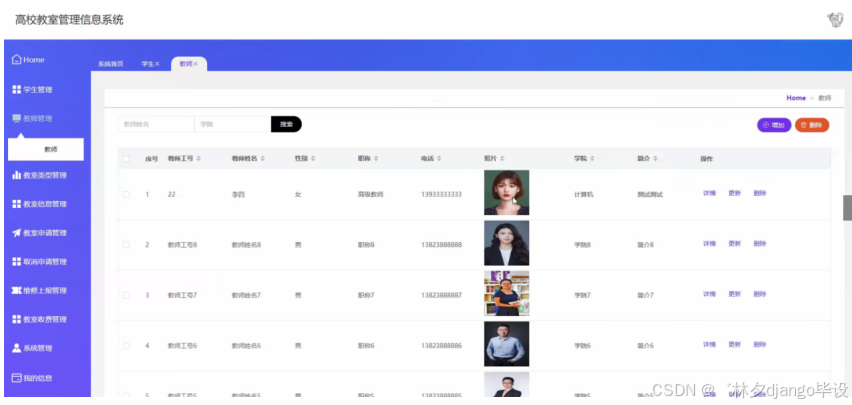
Task: Click the page vertical scrollbar thumb
Action: [847, 208]
